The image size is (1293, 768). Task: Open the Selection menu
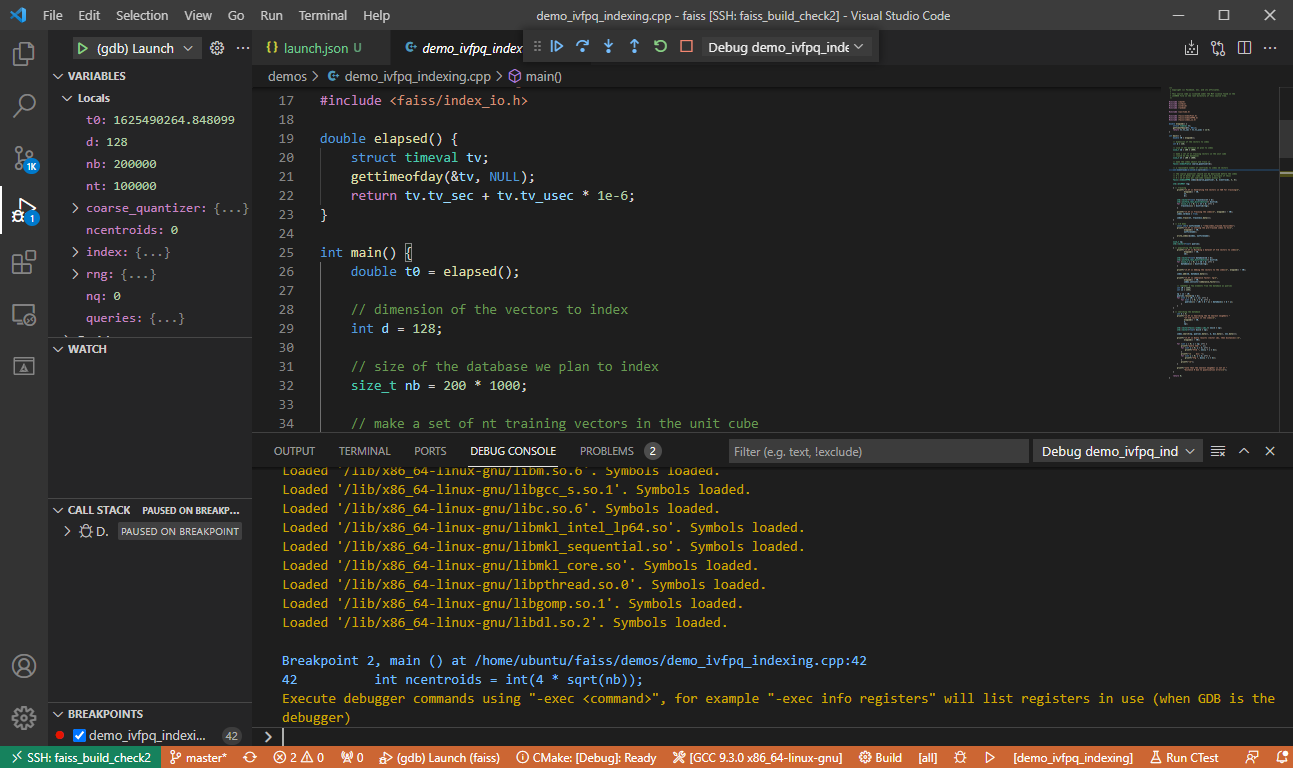[x=142, y=15]
